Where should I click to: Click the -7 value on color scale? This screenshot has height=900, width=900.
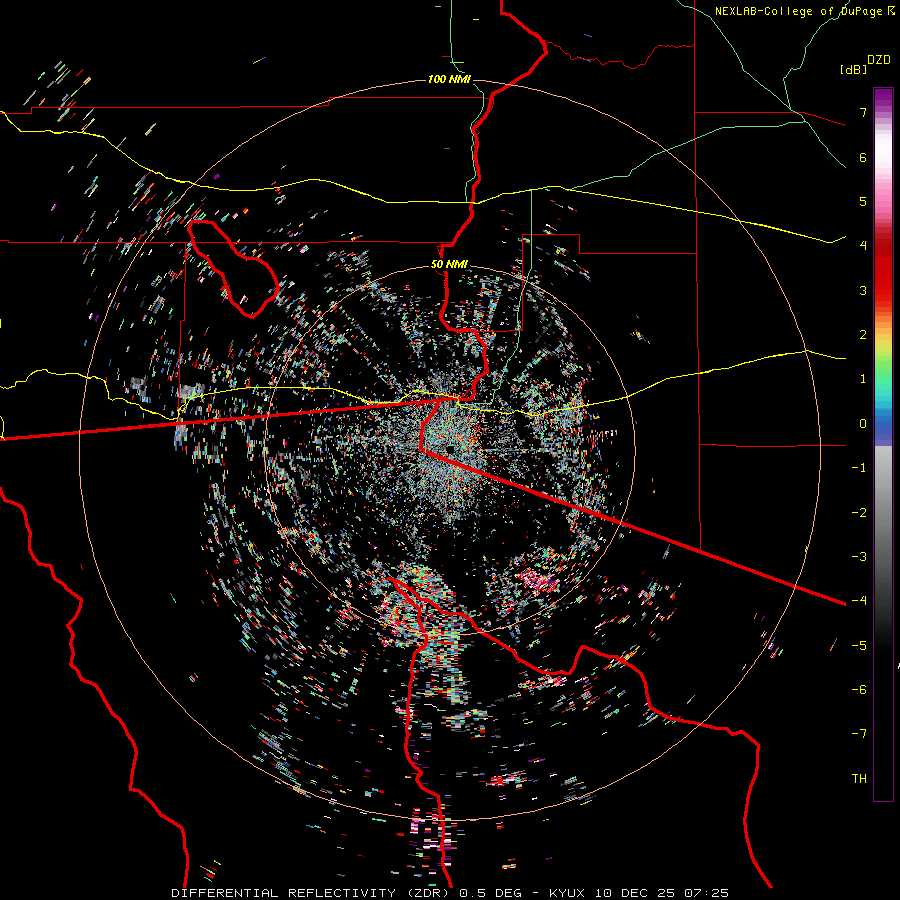[859, 734]
